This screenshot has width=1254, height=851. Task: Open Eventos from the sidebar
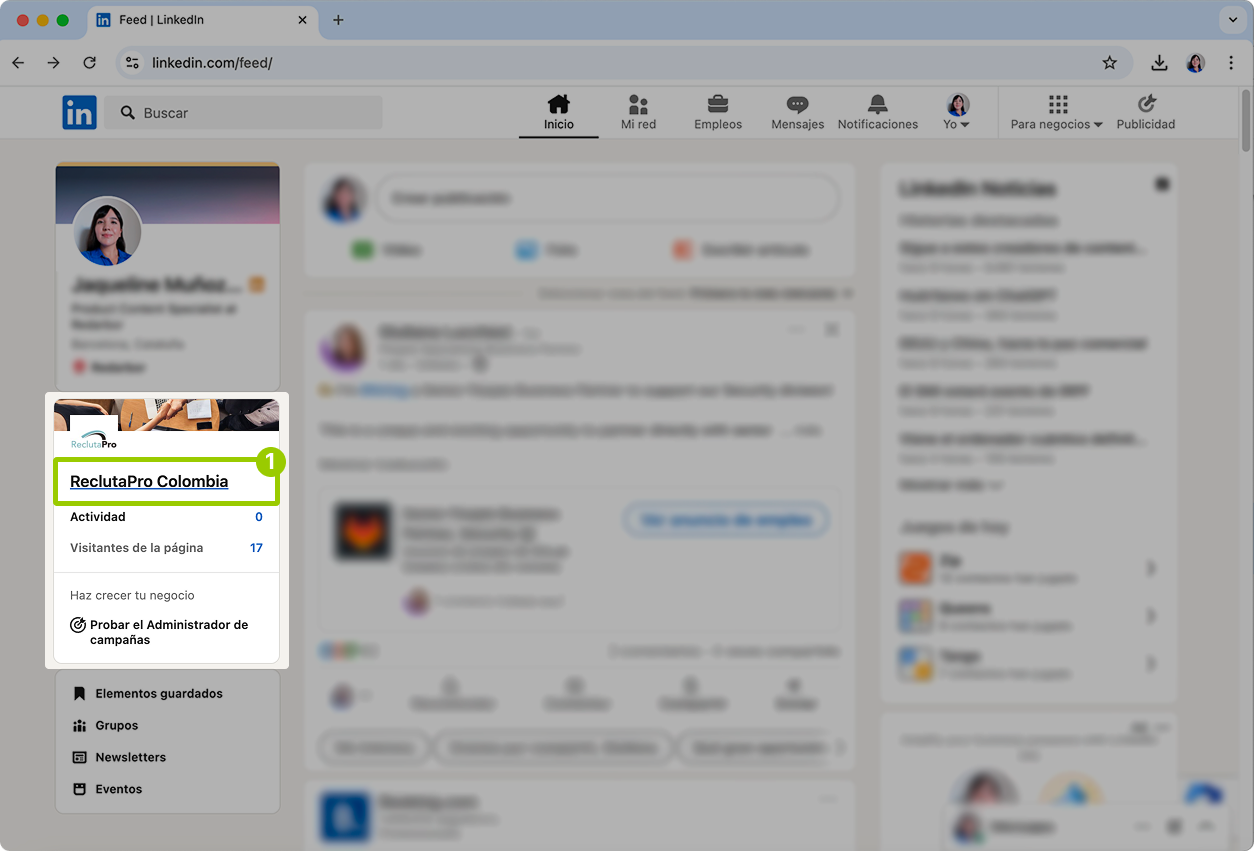[x=120, y=789]
